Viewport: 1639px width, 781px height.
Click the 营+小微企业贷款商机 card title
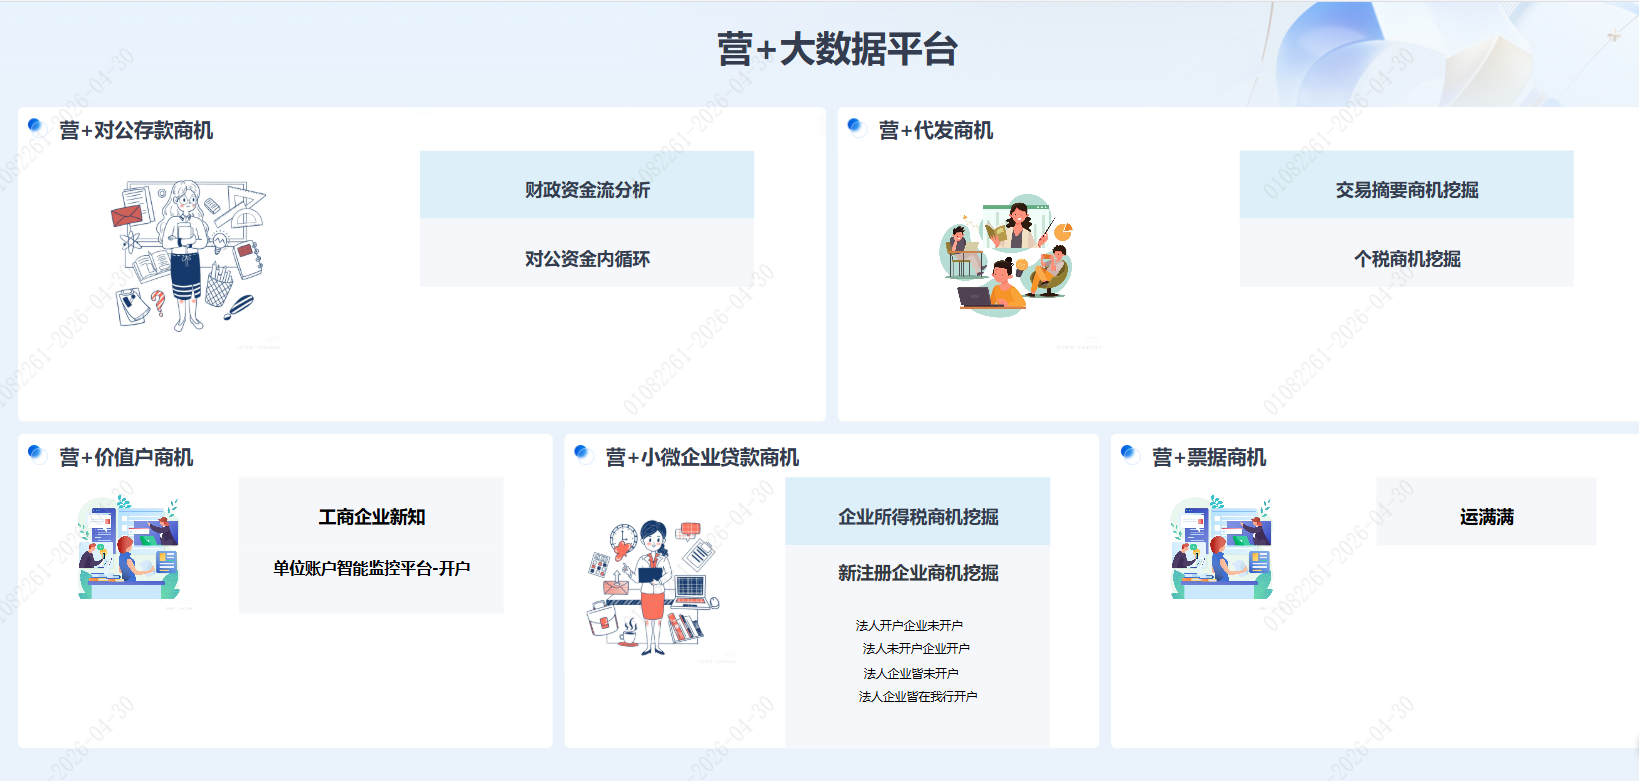click(x=702, y=458)
